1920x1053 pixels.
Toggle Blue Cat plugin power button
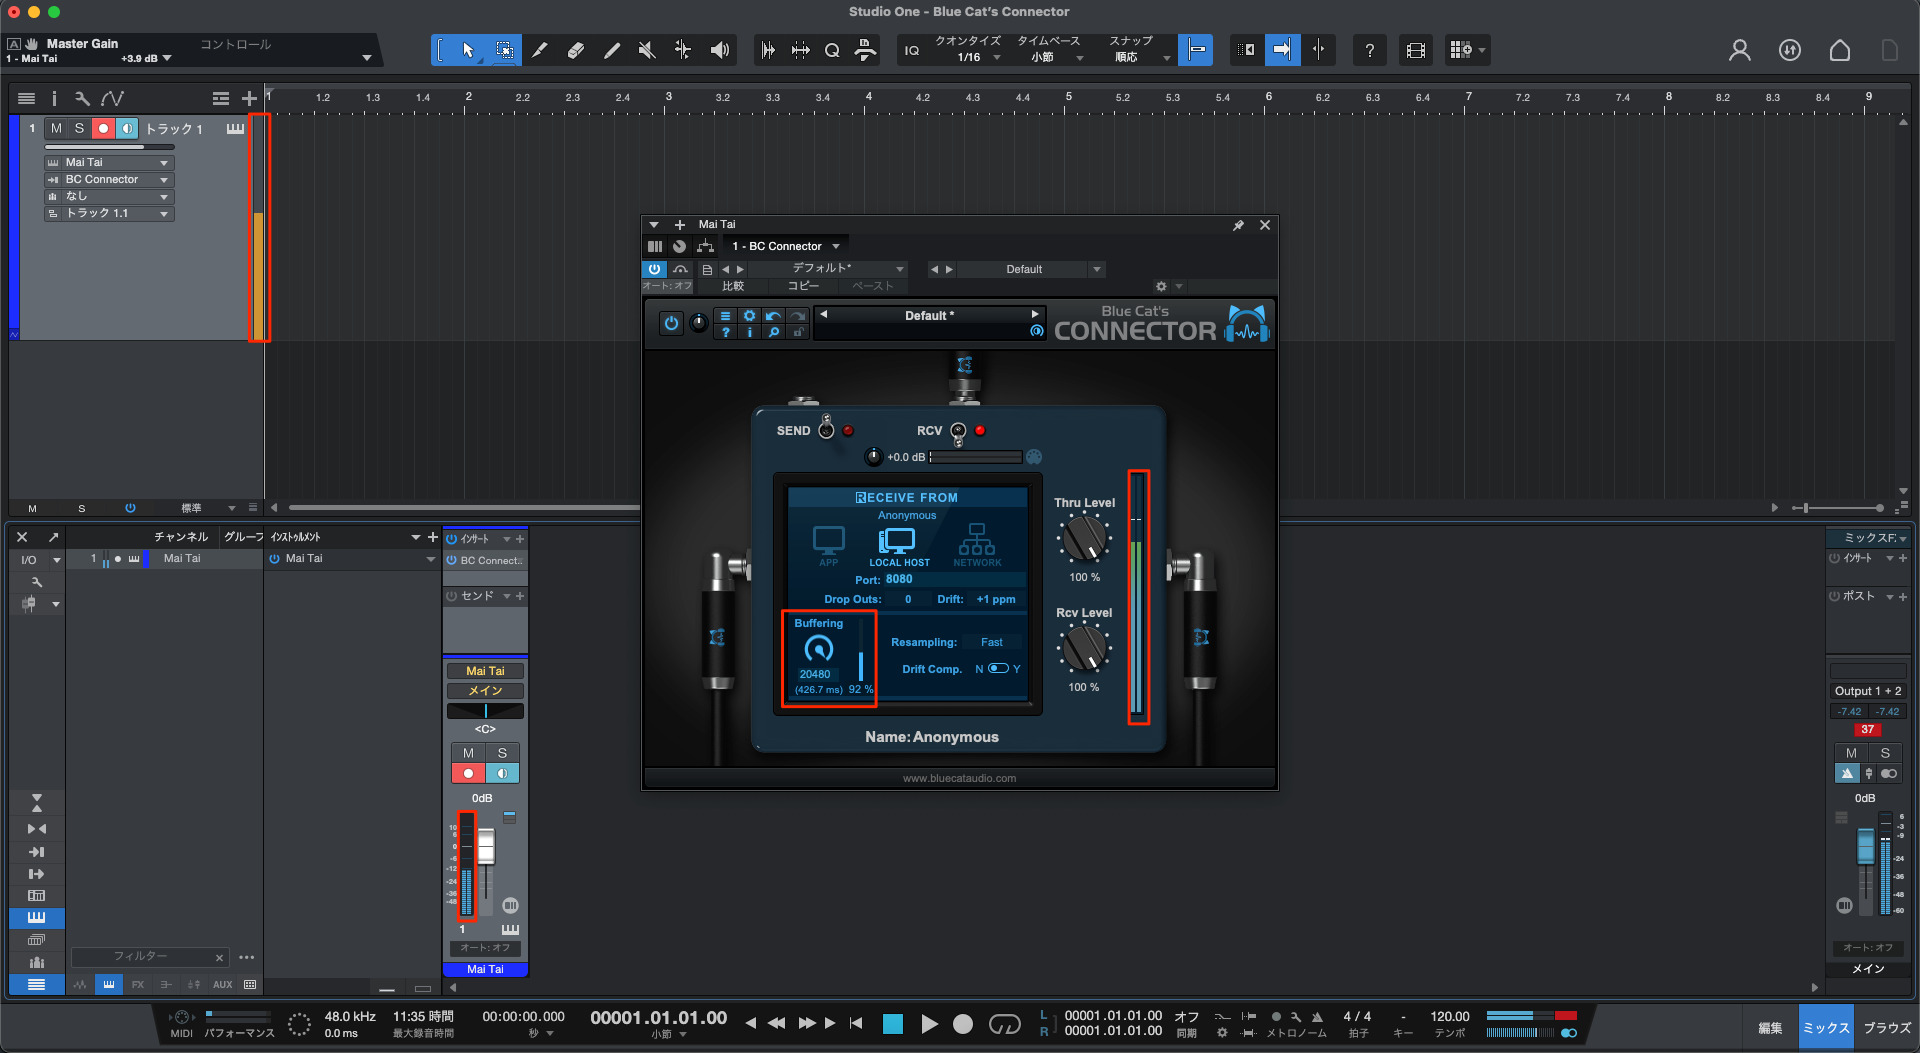click(671, 323)
